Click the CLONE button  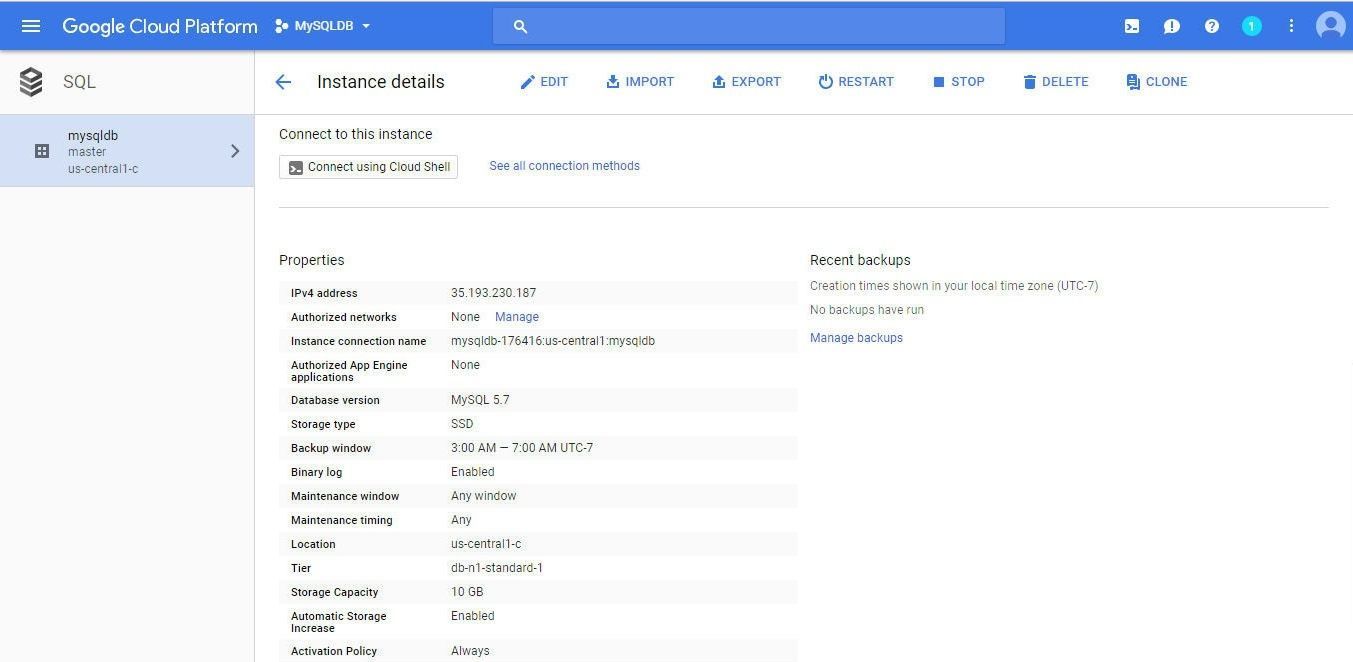point(1156,82)
